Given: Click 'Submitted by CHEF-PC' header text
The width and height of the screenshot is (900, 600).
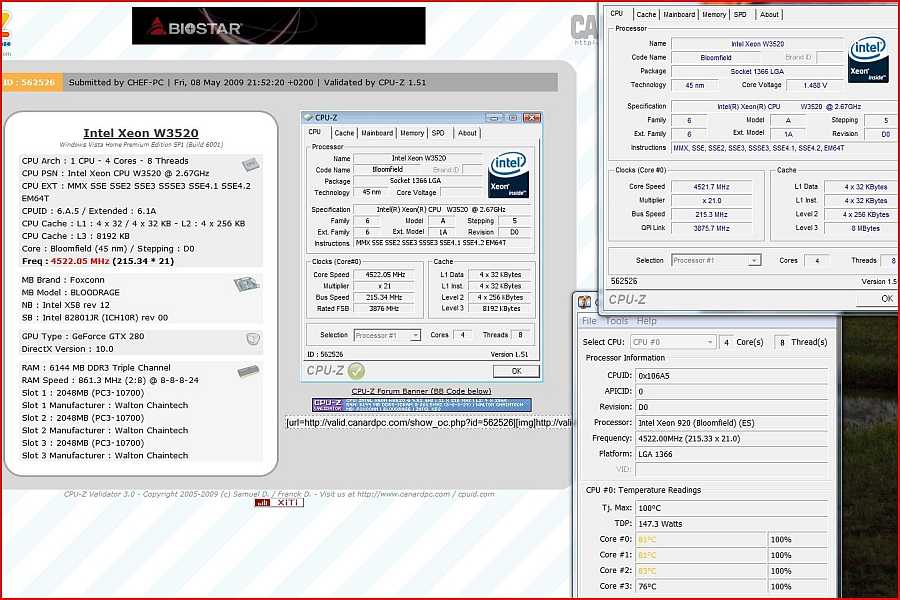Looking at the screenshot, I should (116, 82).
